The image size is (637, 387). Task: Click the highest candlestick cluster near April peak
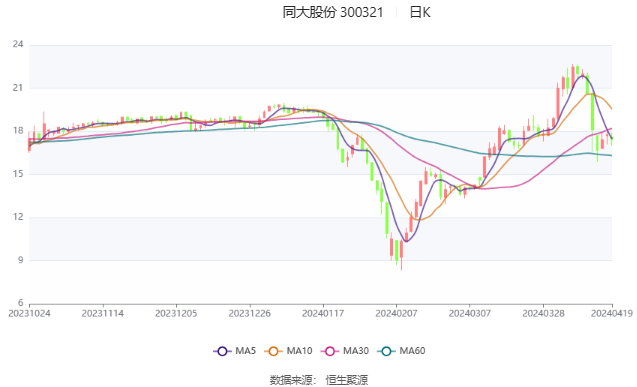coord(573,75)
